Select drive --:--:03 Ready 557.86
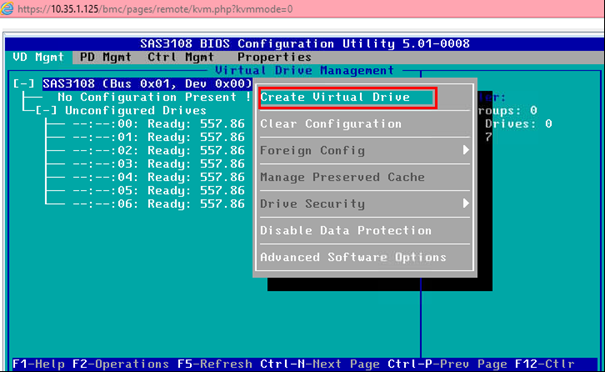 point(158,164)
